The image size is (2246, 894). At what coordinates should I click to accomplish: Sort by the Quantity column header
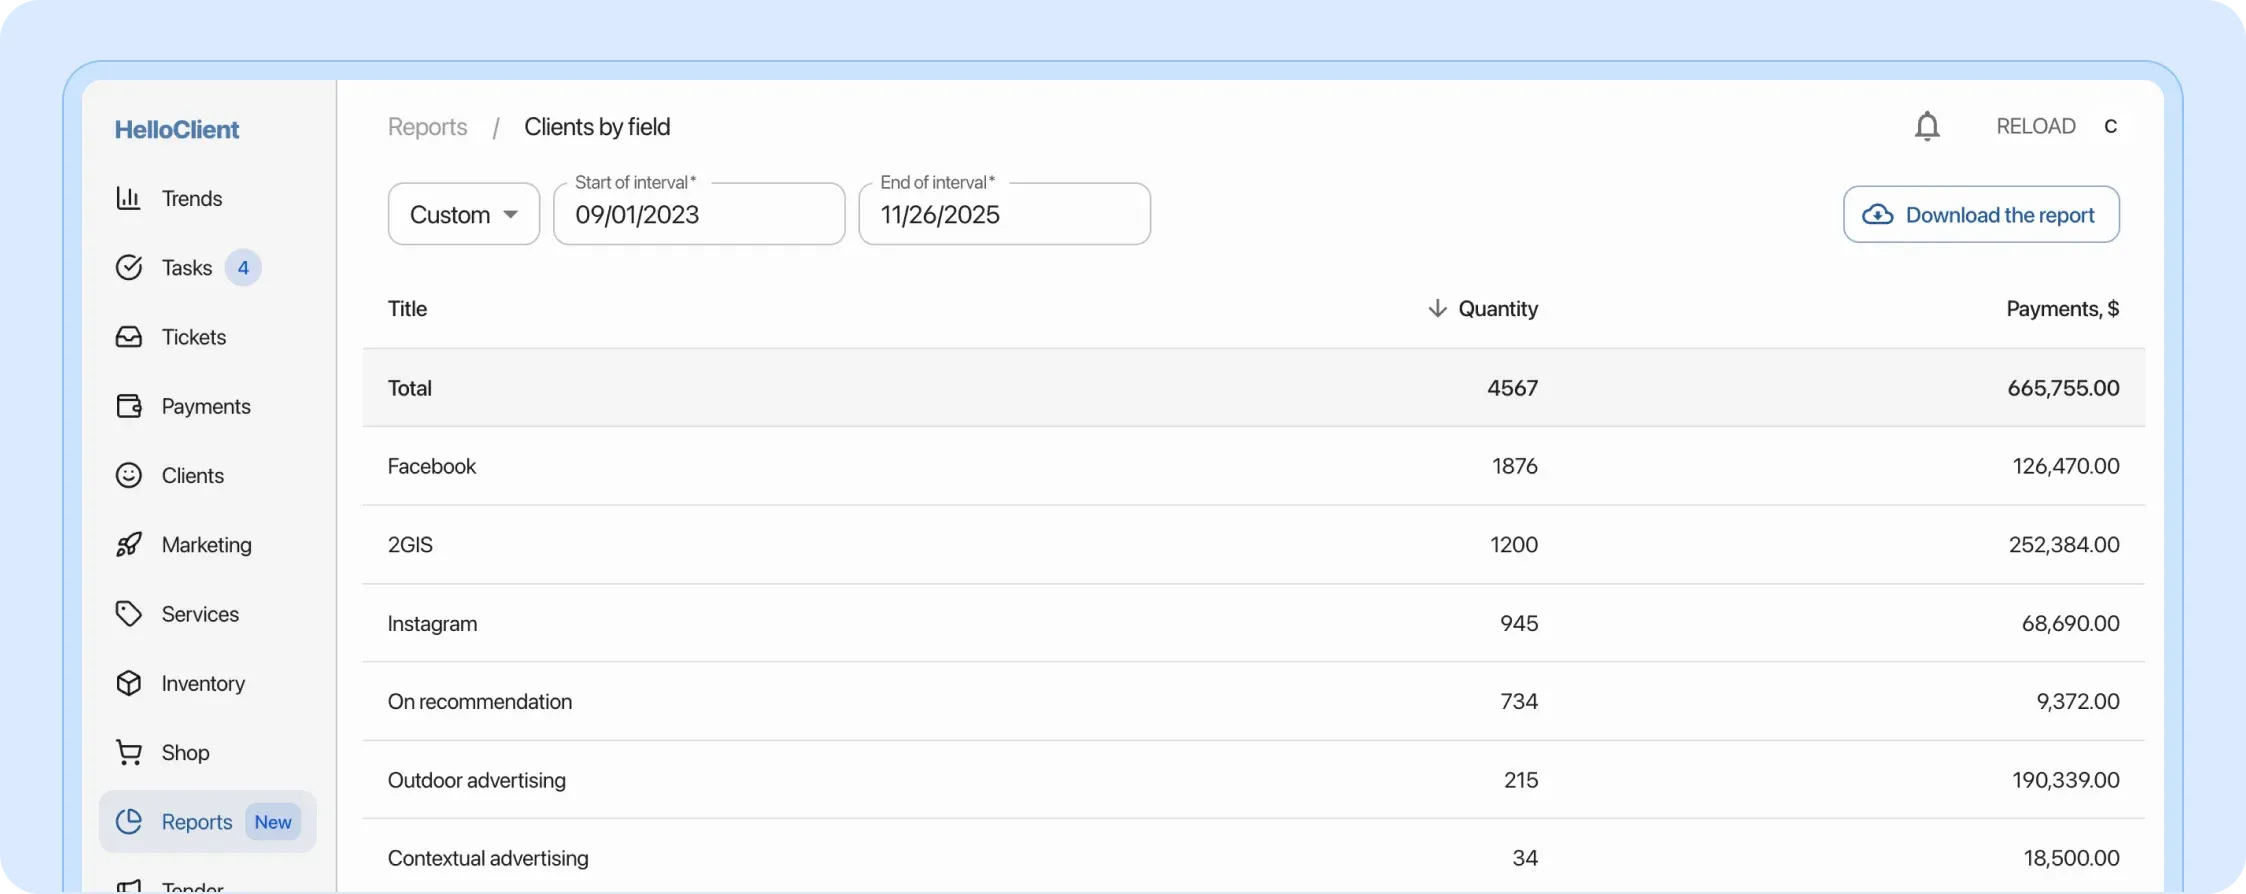pos(1498,309)
